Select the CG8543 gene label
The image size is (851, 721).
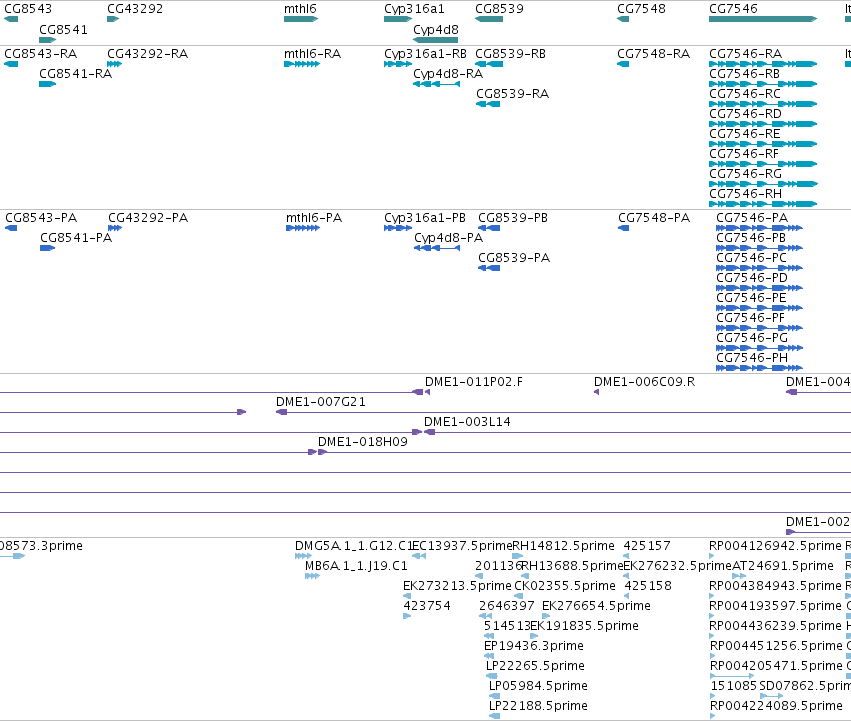click(28, 9)
